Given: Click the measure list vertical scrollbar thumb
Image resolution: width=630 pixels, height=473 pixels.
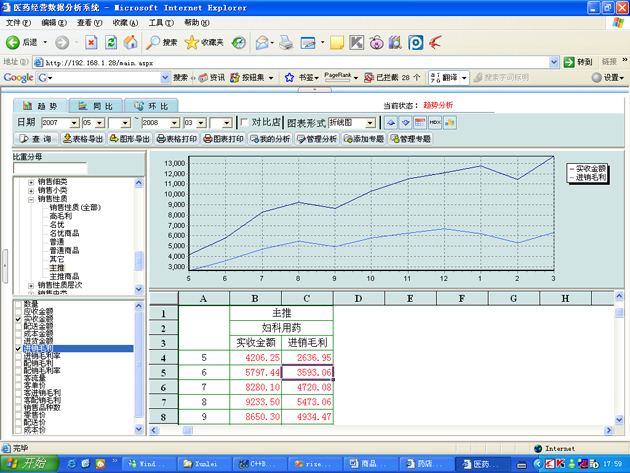Looking at the screenshot, I should pos(139,364).
